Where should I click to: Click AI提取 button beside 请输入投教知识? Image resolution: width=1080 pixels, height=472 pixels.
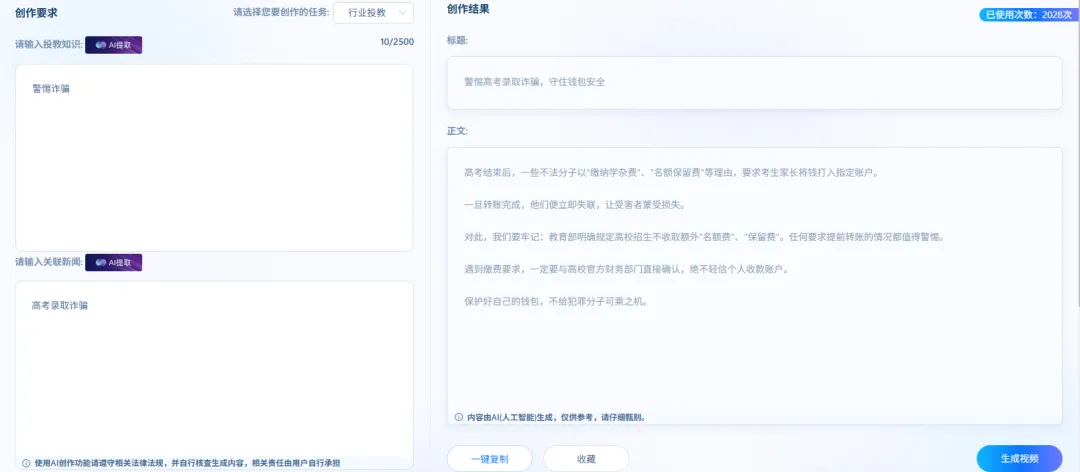click(114, 45)
